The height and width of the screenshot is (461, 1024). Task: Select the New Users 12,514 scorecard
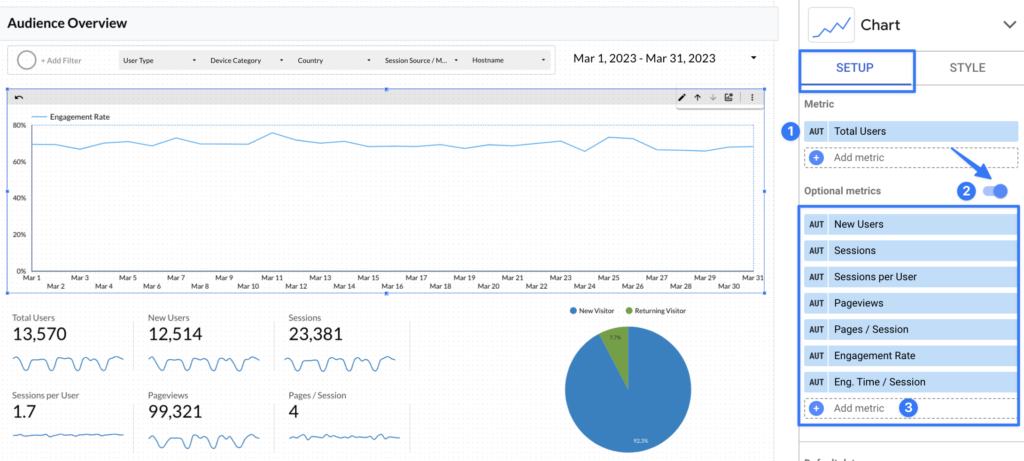[204, 342]
